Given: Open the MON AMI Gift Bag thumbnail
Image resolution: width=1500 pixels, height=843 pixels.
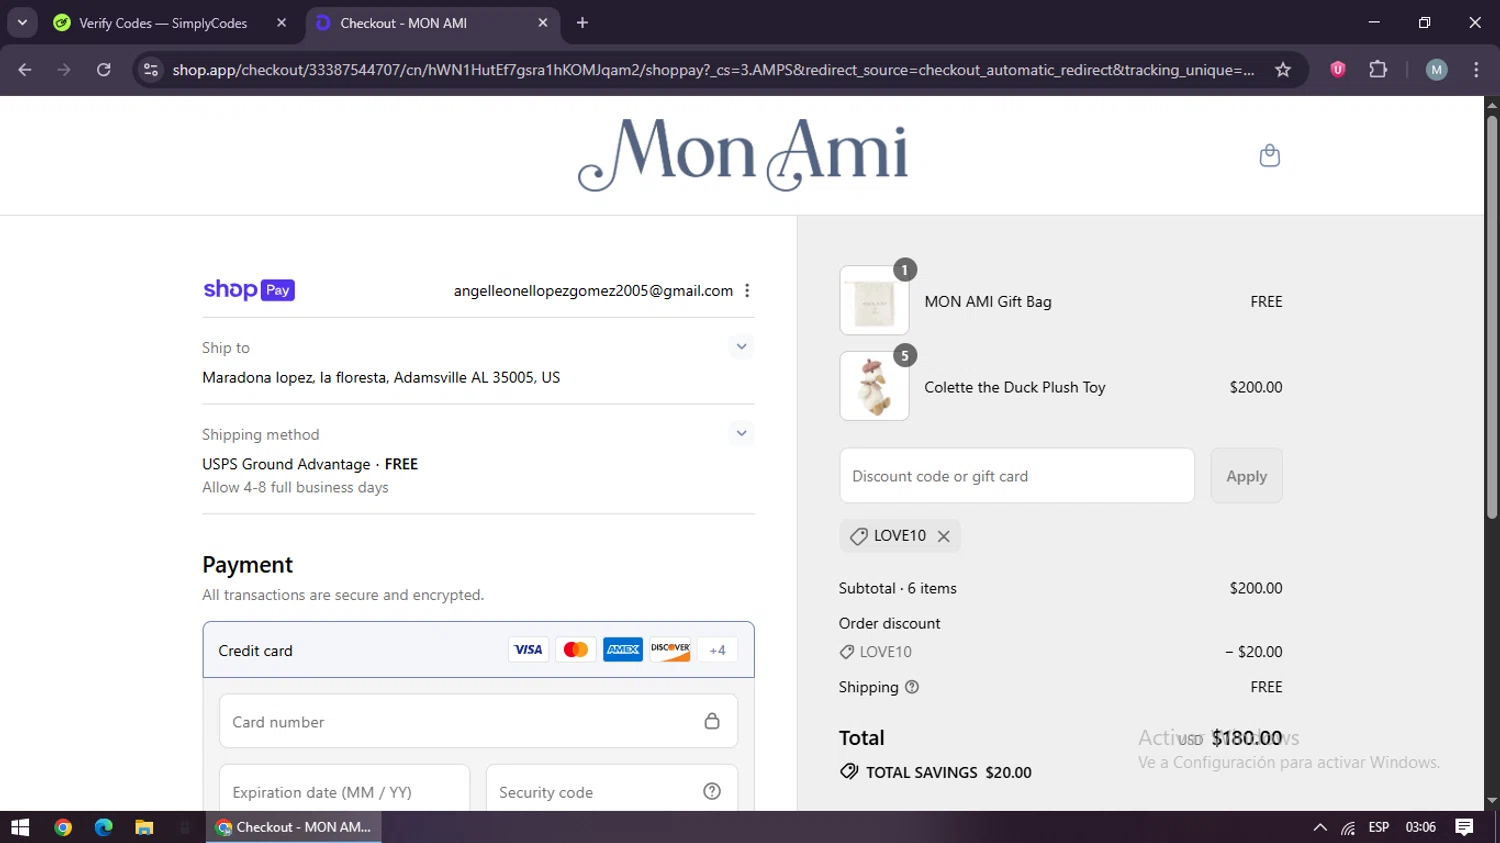Looking at the screenshot, I should [874, 300].
